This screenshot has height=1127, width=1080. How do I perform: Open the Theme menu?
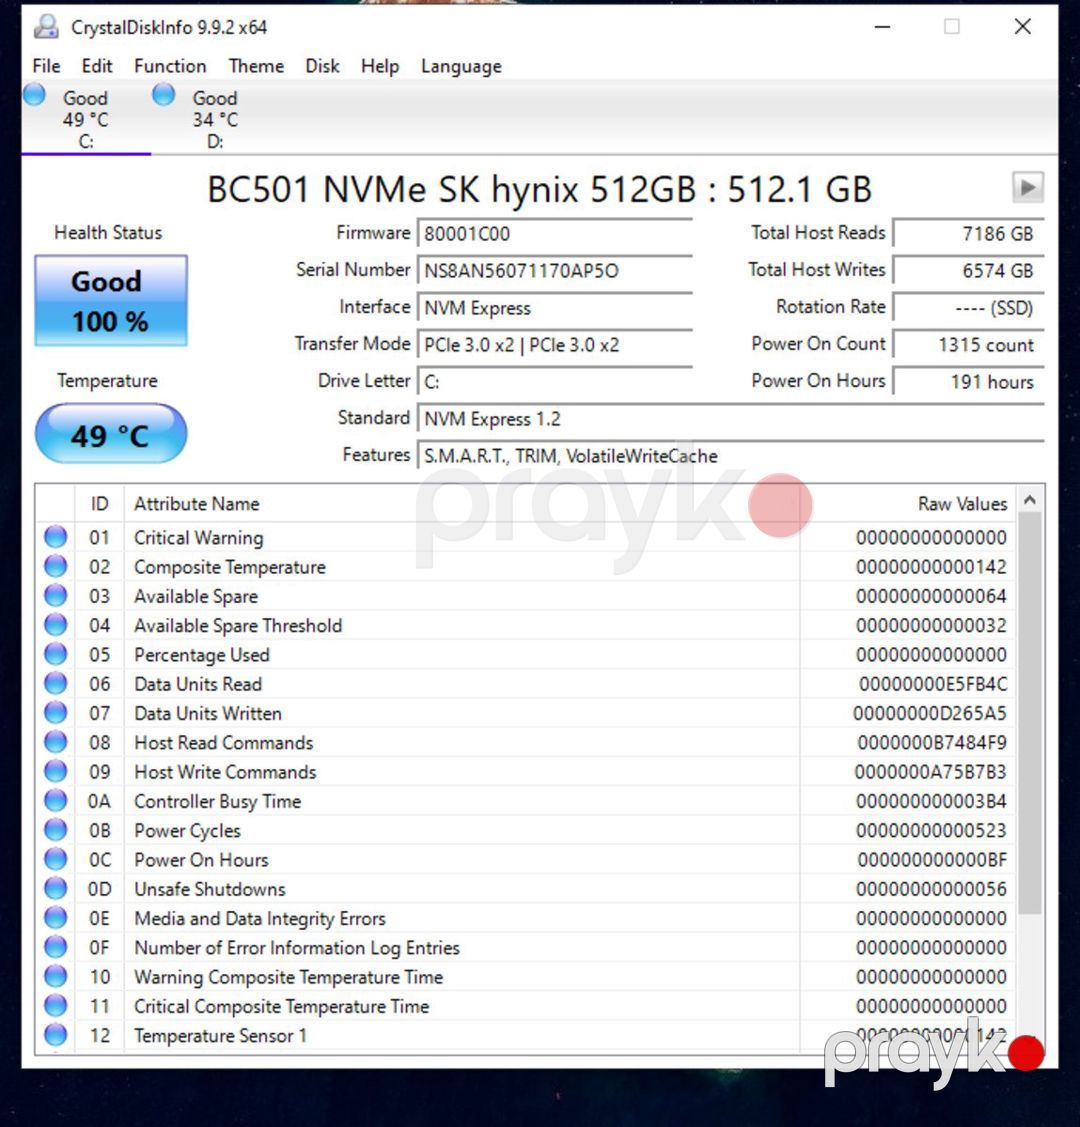click(257, 66)
